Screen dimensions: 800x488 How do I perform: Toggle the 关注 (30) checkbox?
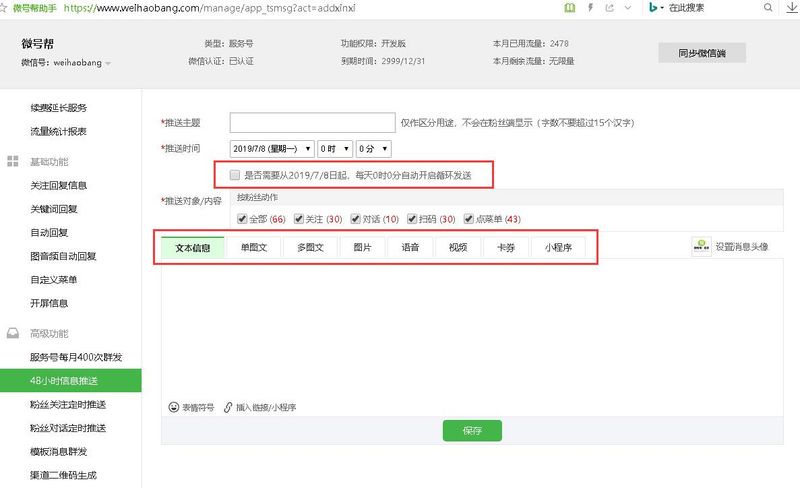pos(299,219)
